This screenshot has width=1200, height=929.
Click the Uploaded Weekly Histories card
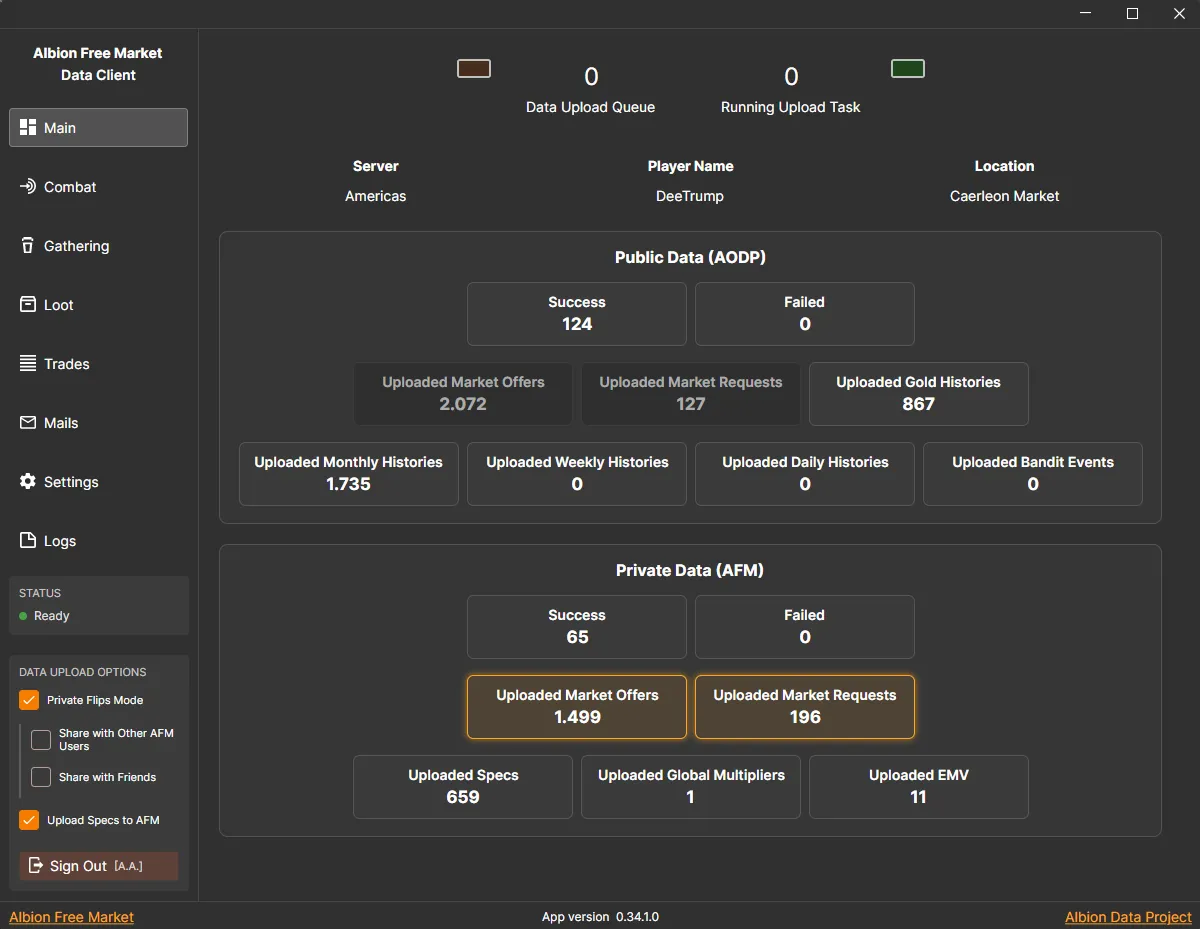[x=577, y=474]
